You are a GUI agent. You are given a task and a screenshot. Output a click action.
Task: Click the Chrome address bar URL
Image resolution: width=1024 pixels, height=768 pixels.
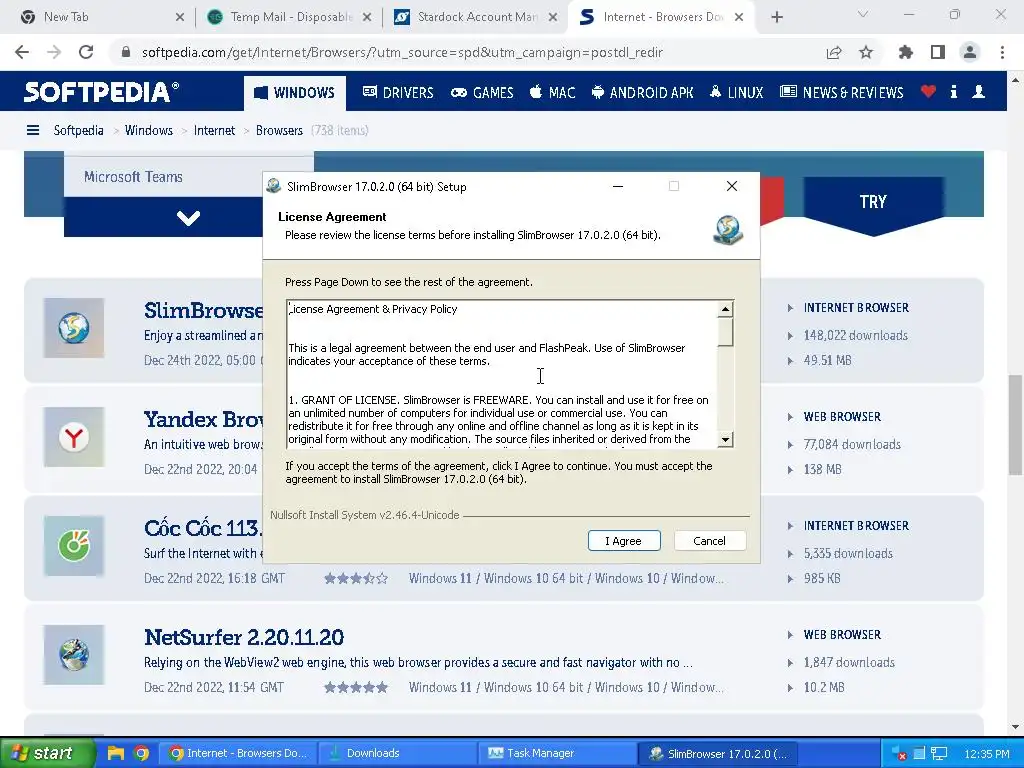(x=402, y=52)
